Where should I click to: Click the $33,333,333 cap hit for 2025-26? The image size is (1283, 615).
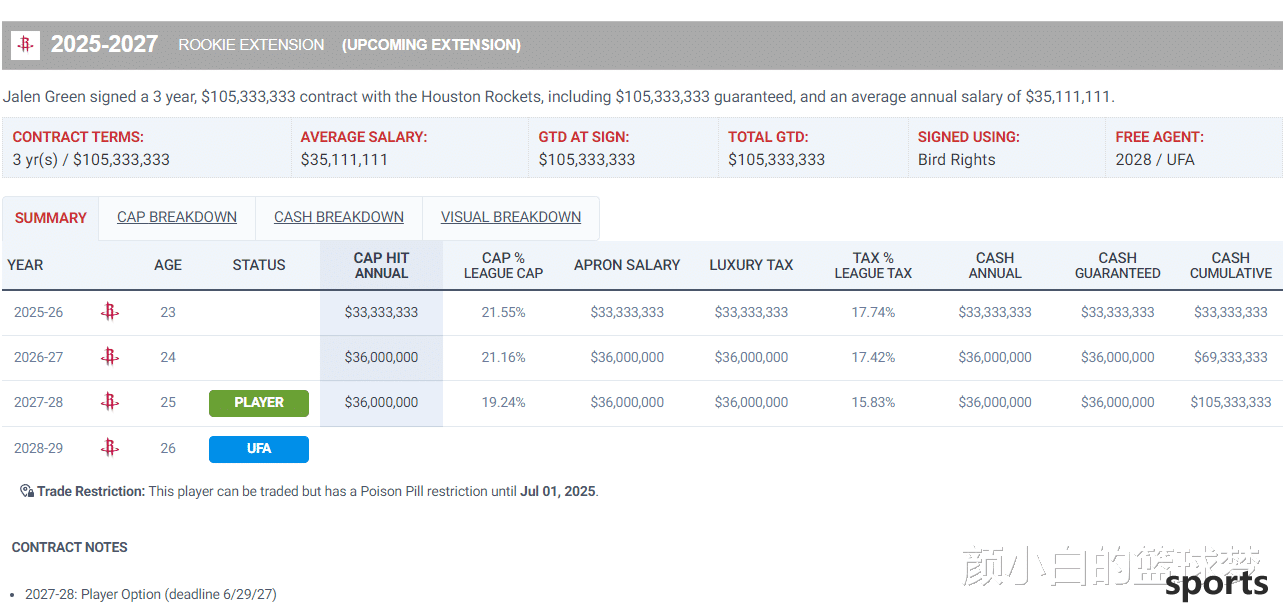(382, 312)
